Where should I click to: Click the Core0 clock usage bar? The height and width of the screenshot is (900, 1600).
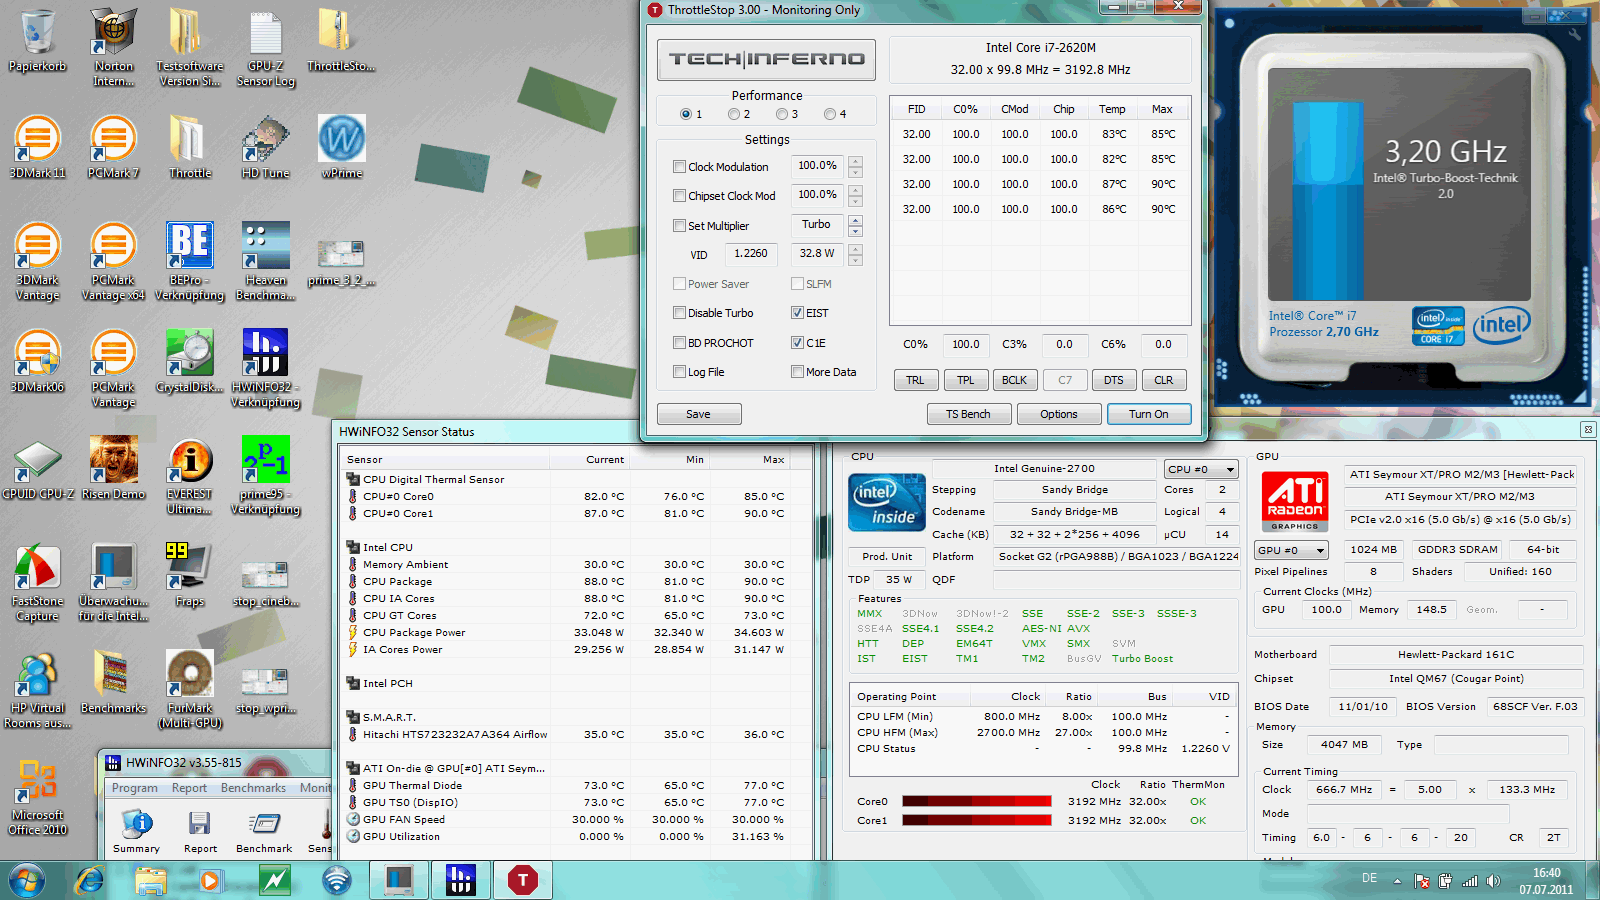(977, 801)
